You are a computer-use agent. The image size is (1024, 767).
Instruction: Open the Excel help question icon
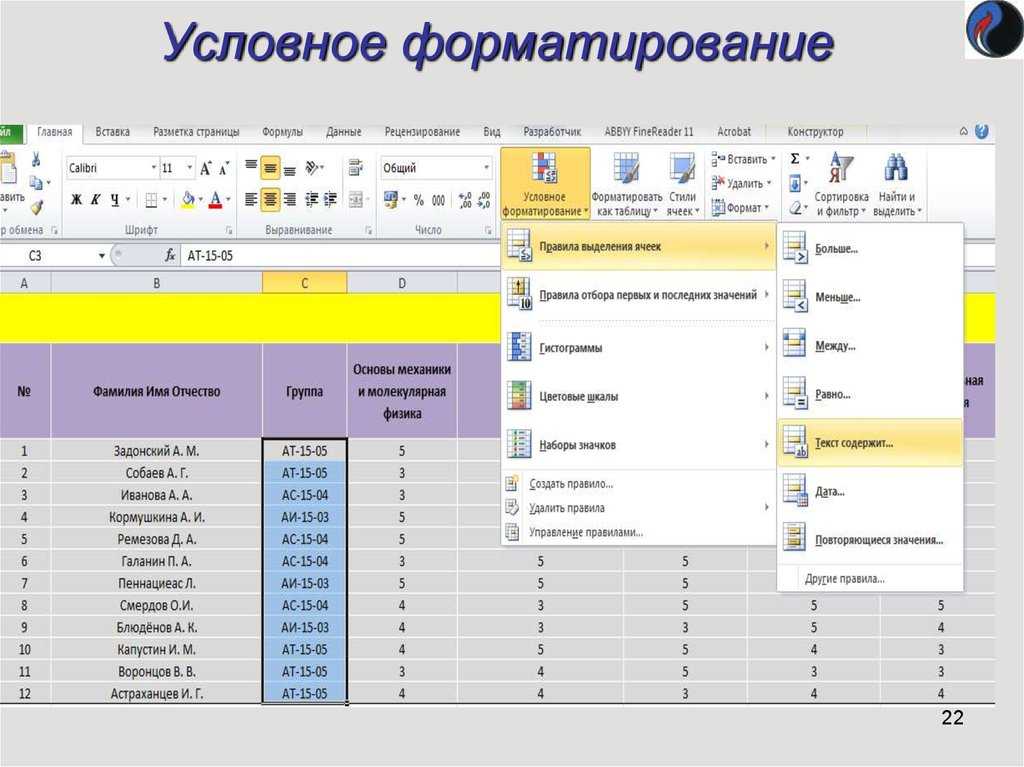(x=982, y=131)
